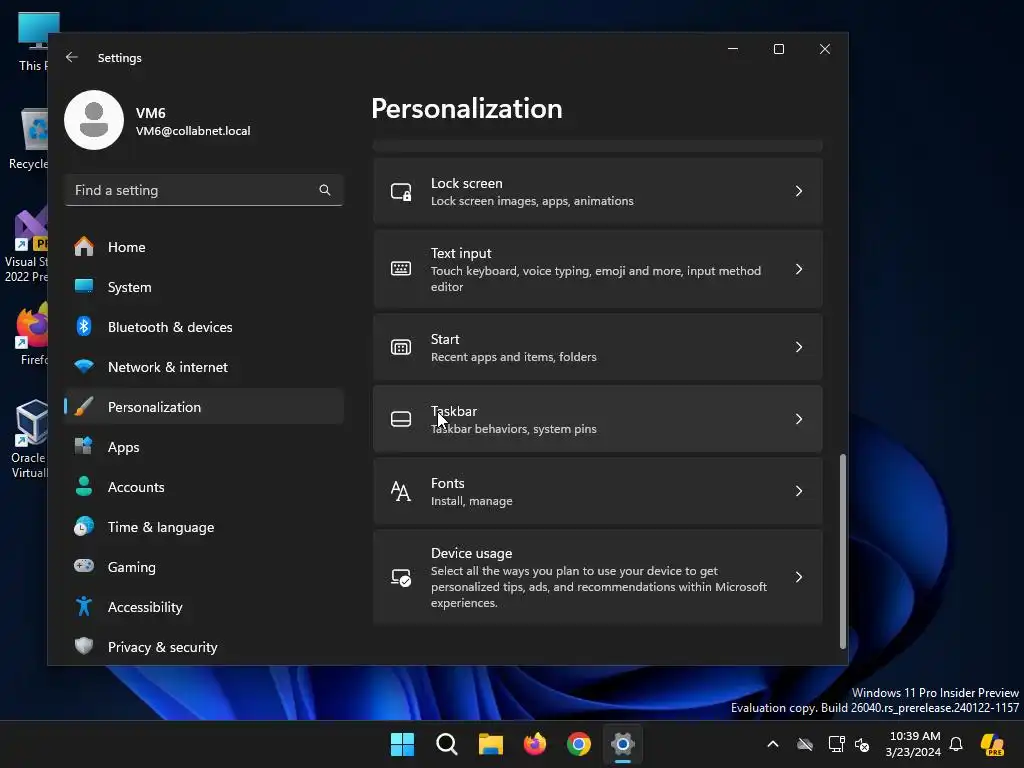Click the 10:39 AM clock in taskbar
The image size is (1024, 768).
[x=913, y=744]
